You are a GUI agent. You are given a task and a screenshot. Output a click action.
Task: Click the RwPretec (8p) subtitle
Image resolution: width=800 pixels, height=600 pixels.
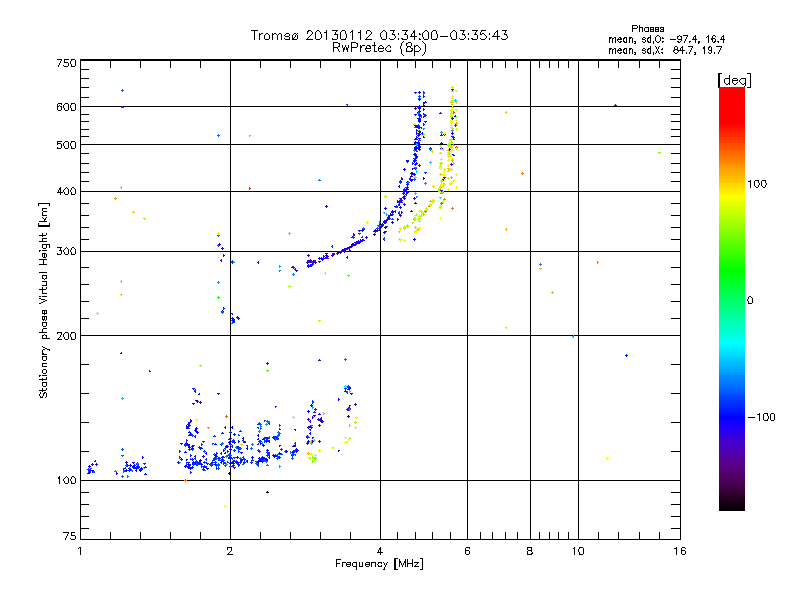pyautogui.click(x=379, y=48)
